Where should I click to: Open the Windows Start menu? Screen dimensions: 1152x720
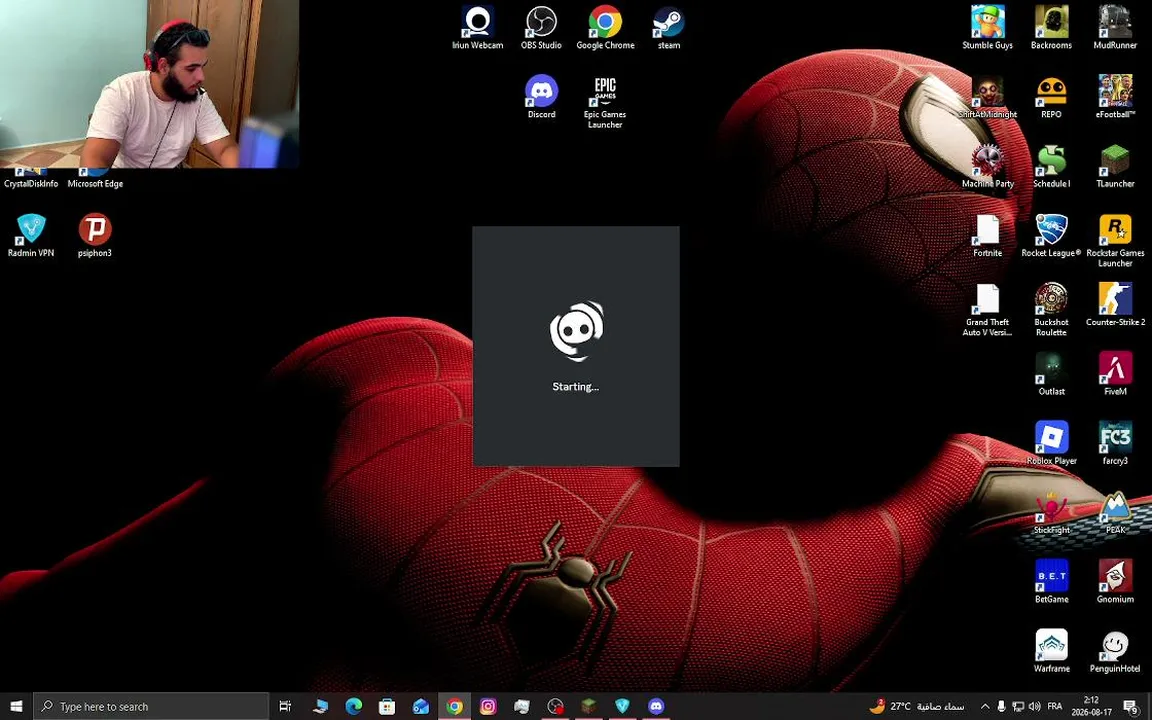16,706
